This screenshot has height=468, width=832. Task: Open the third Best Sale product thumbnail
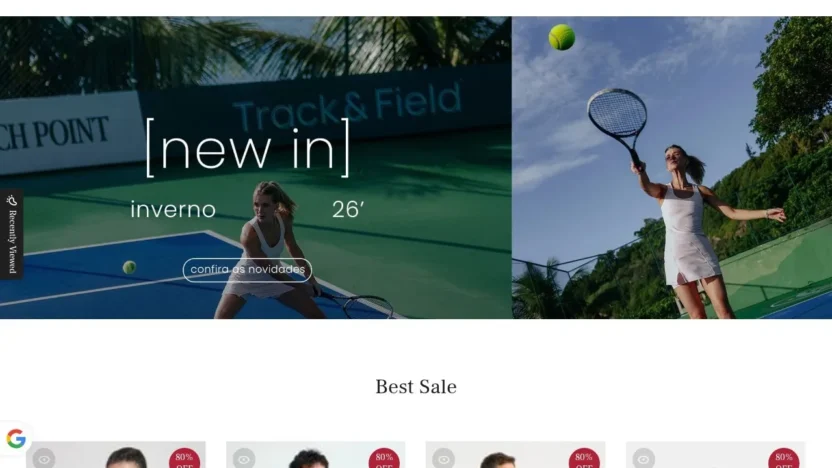(515, 455)
